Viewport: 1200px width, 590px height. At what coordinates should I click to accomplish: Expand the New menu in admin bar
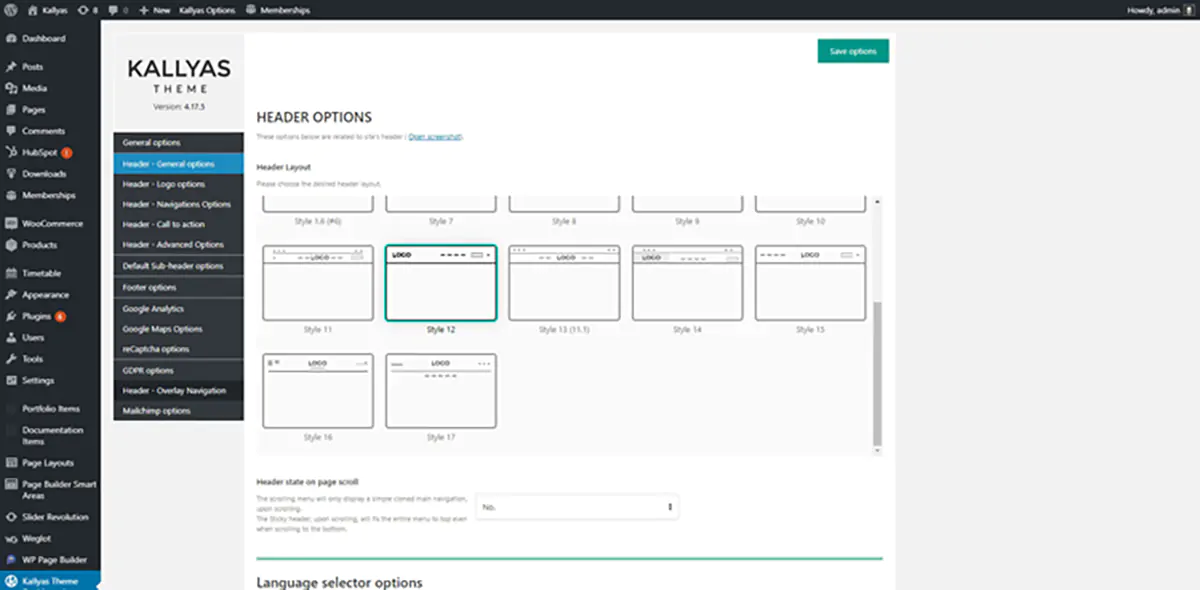[x=154, y=10]
